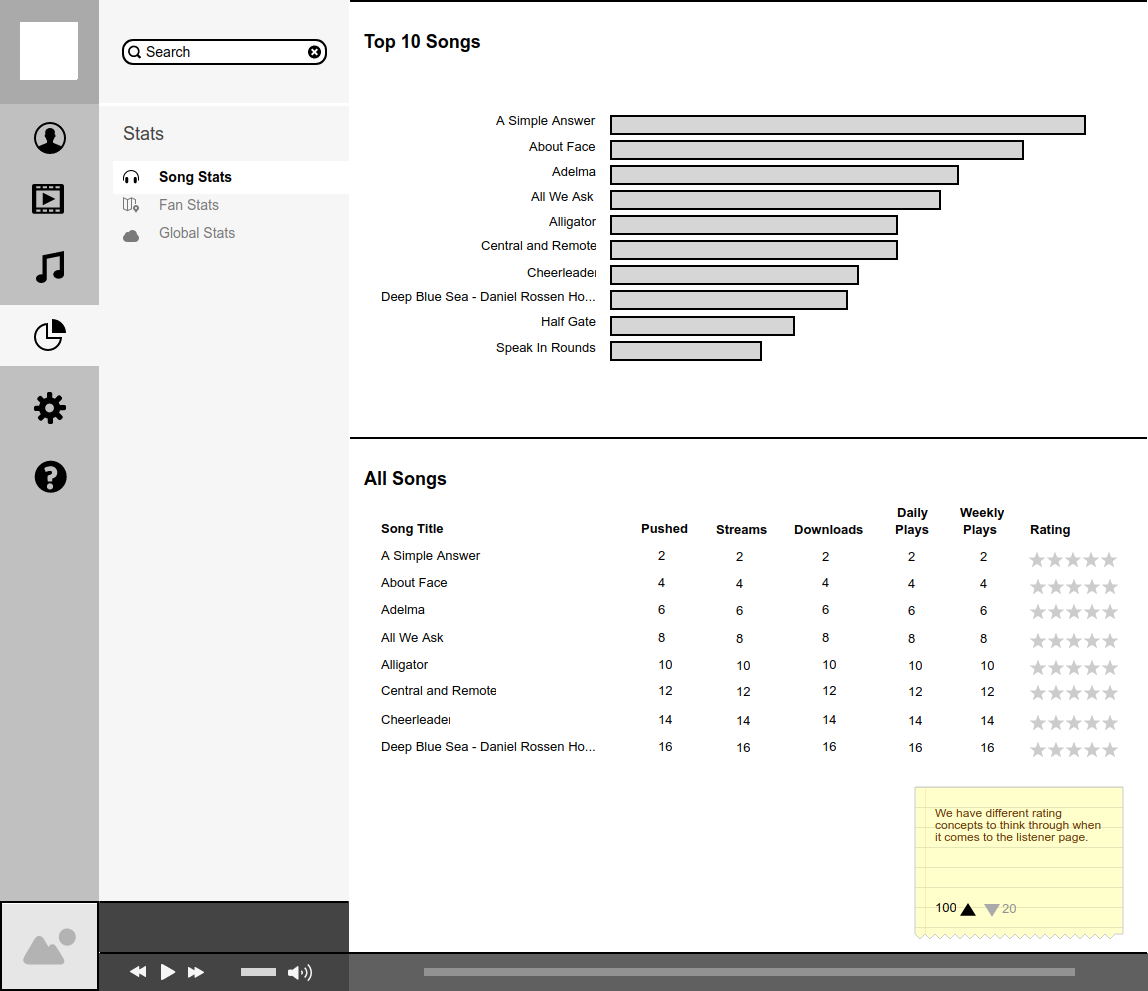
Task: Click the All Songs heading
Action: pos(405,478)
